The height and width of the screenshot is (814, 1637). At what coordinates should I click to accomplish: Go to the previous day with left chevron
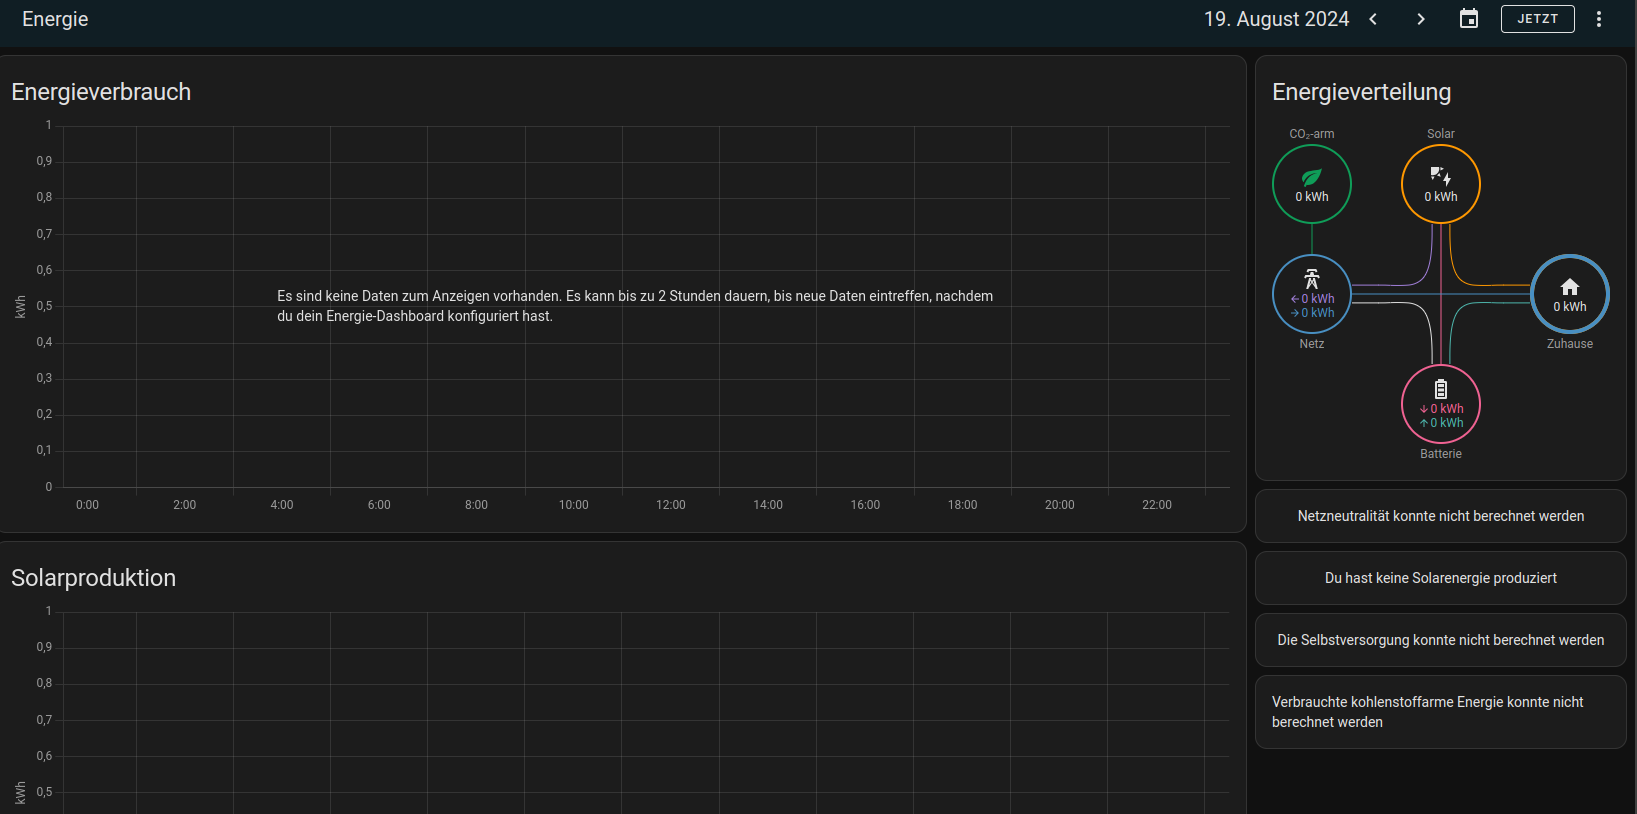(x=1373, y=19)
